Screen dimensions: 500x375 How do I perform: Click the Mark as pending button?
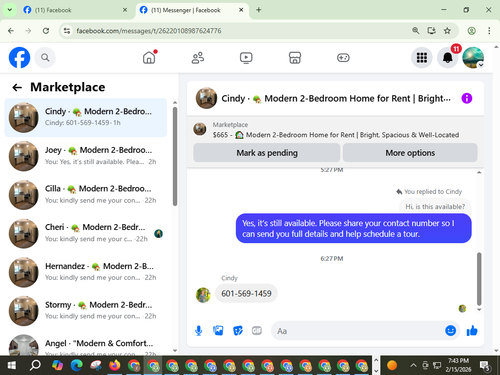(267, 153)
